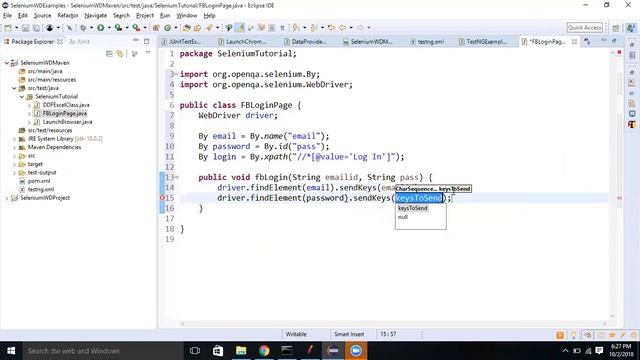640x360 pixels.
Task: Click the Previous Annotation icon
Action: pos(314,28)
